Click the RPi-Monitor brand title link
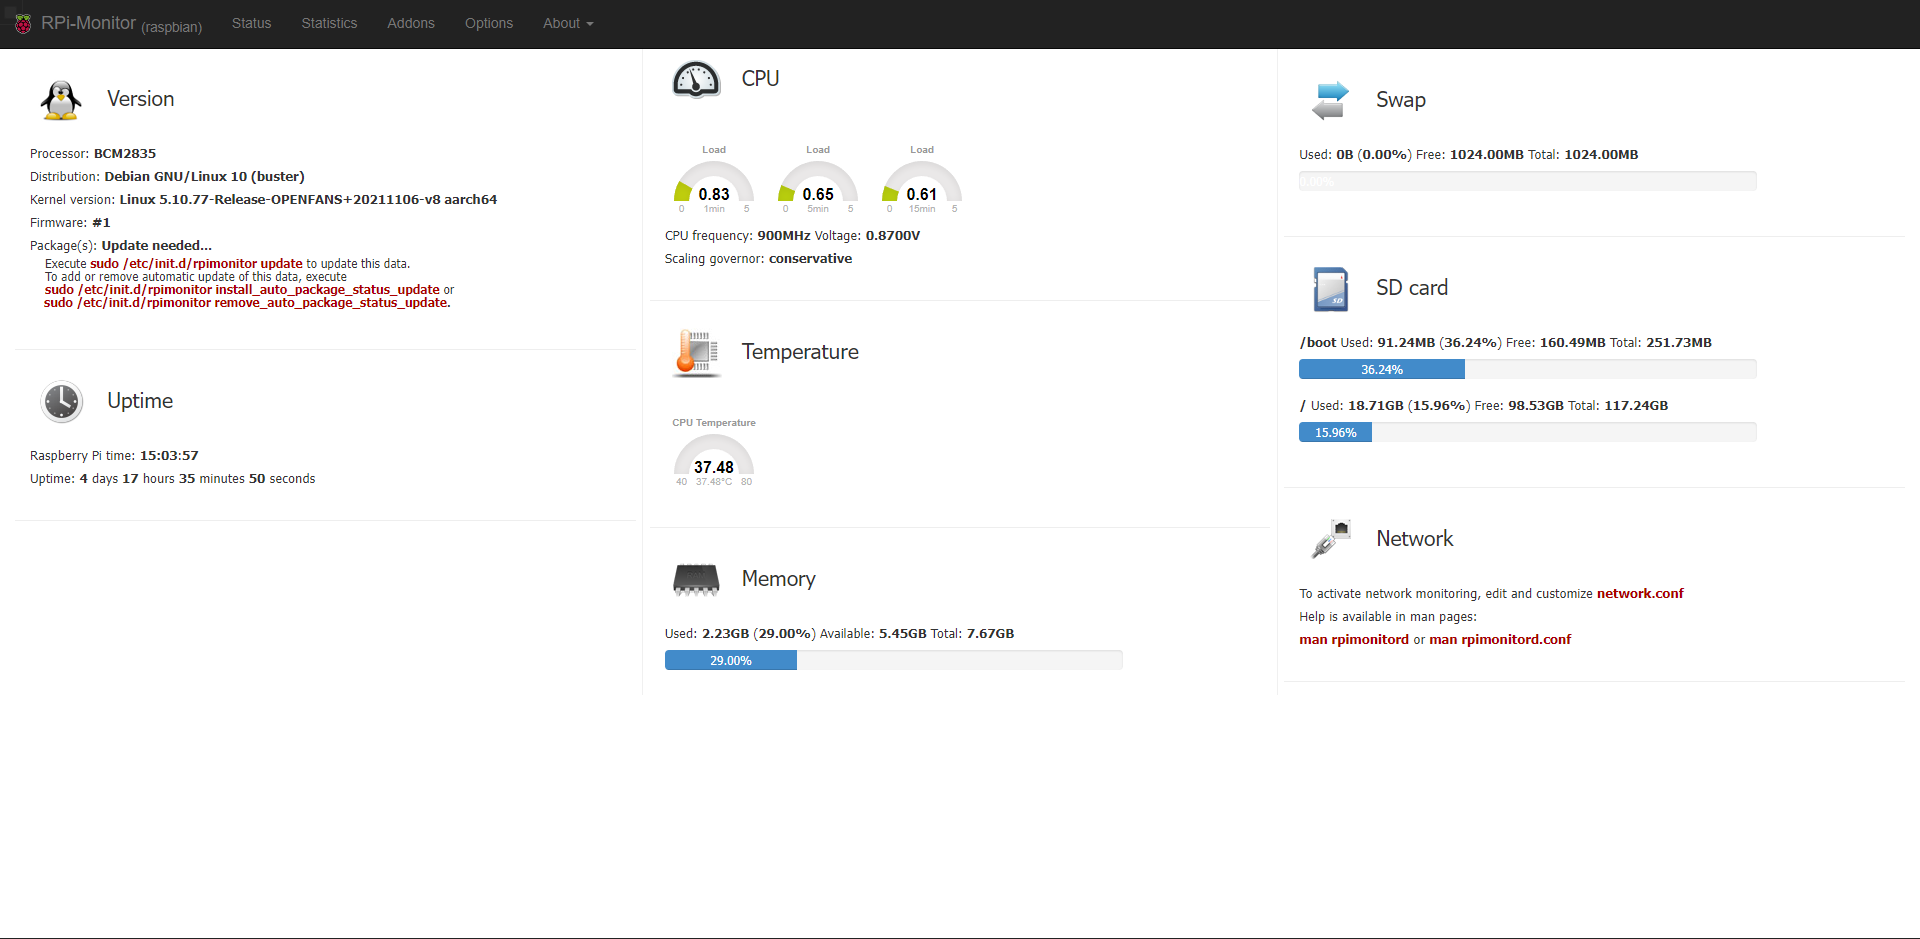Screen dimensions: 1920x939 click(x=88, y=23)
